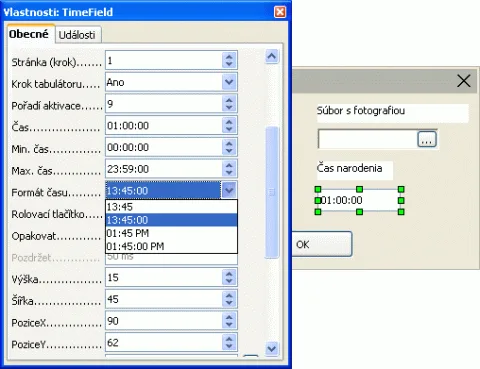Select the time field showing 01:00:00 in form
This screenshot has height=369, width=480.
click(359, 200)
